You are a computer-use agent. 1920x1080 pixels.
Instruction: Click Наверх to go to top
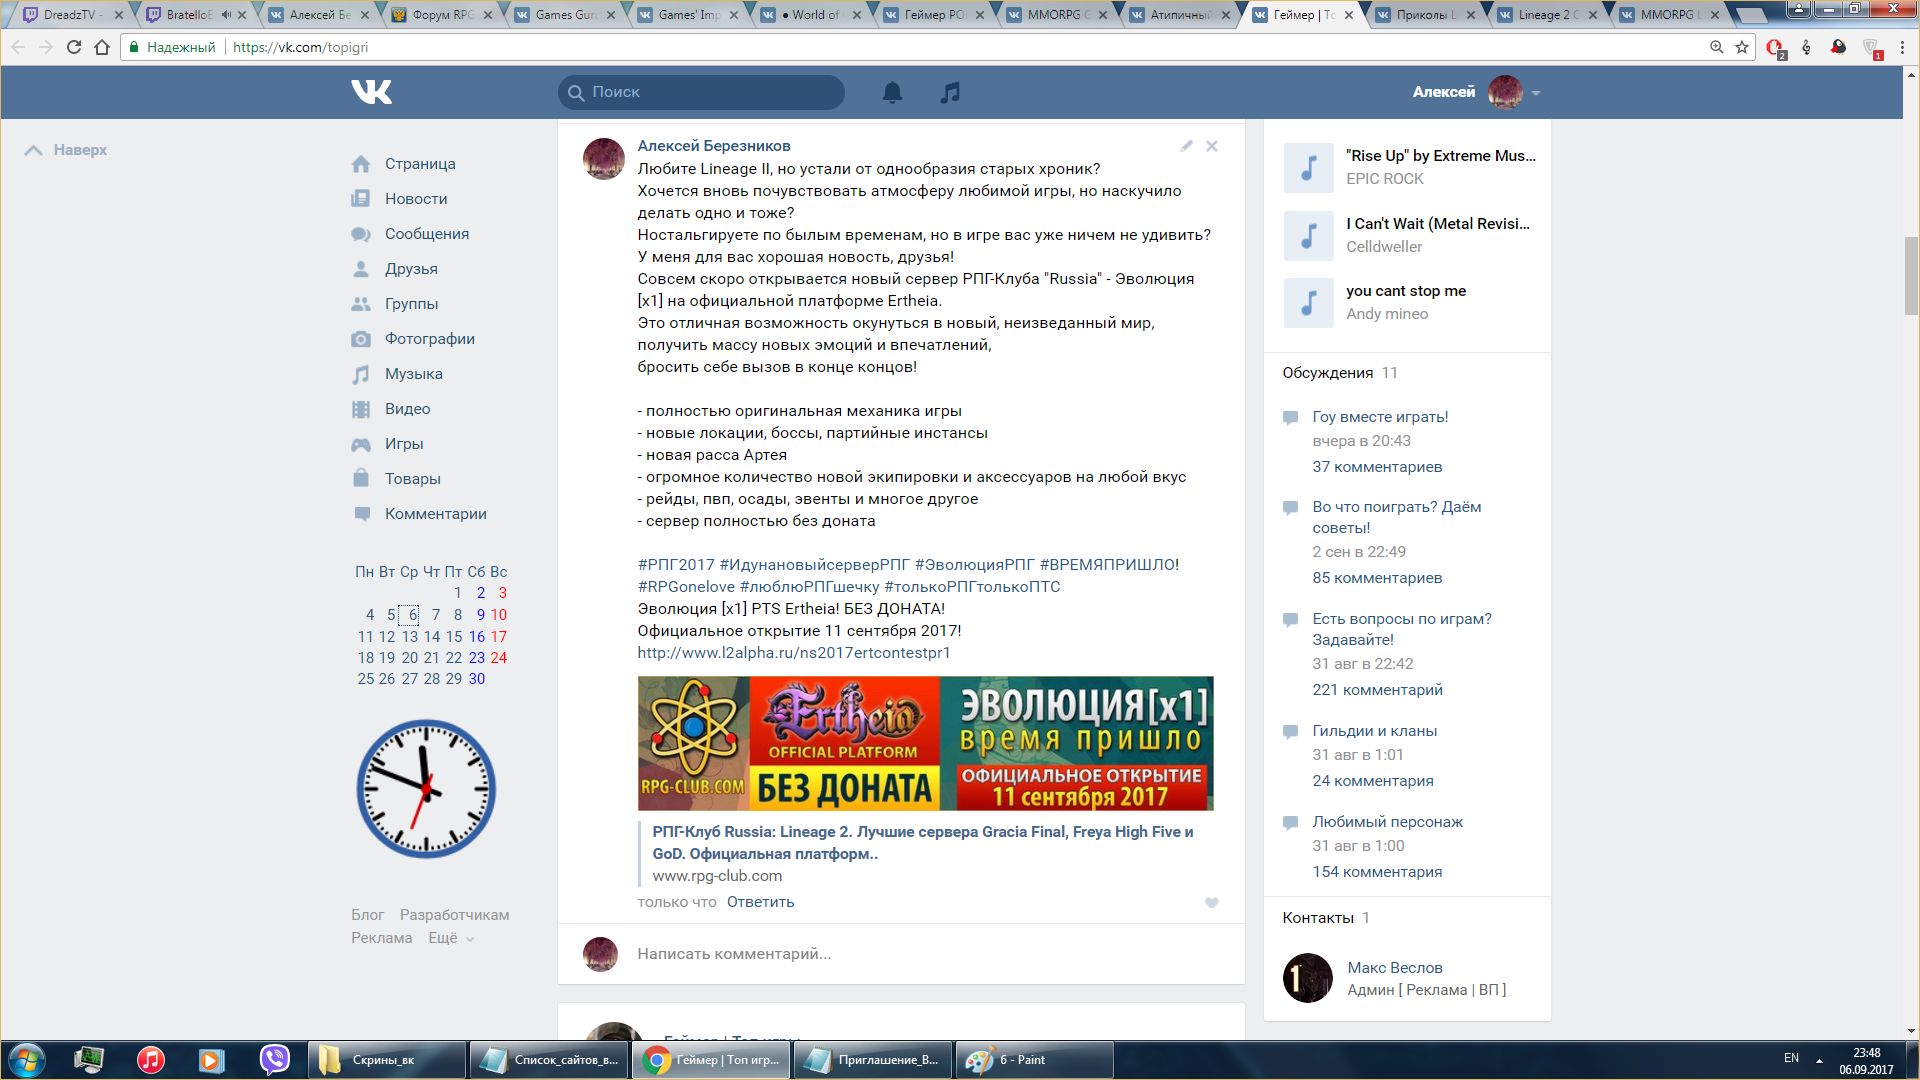click(66, 150)
